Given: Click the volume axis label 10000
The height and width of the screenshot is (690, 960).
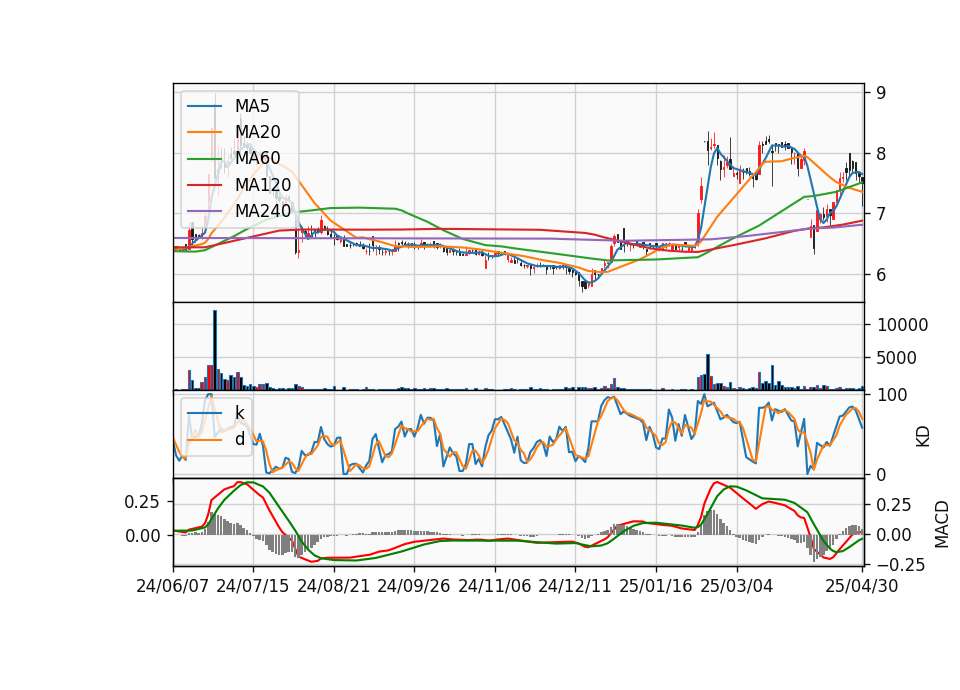Looking at the screenshot, I should pos(902,325).
